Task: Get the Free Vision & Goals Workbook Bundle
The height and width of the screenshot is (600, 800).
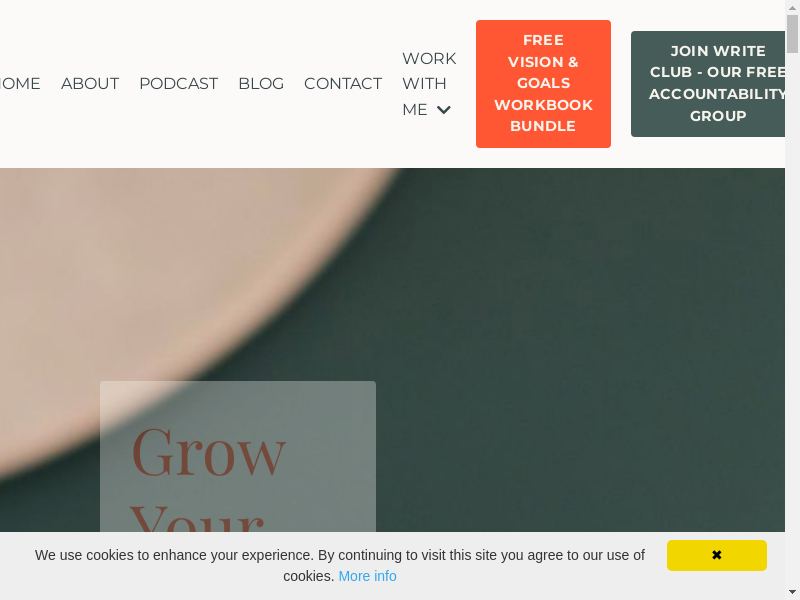Action: click(543, 84)
